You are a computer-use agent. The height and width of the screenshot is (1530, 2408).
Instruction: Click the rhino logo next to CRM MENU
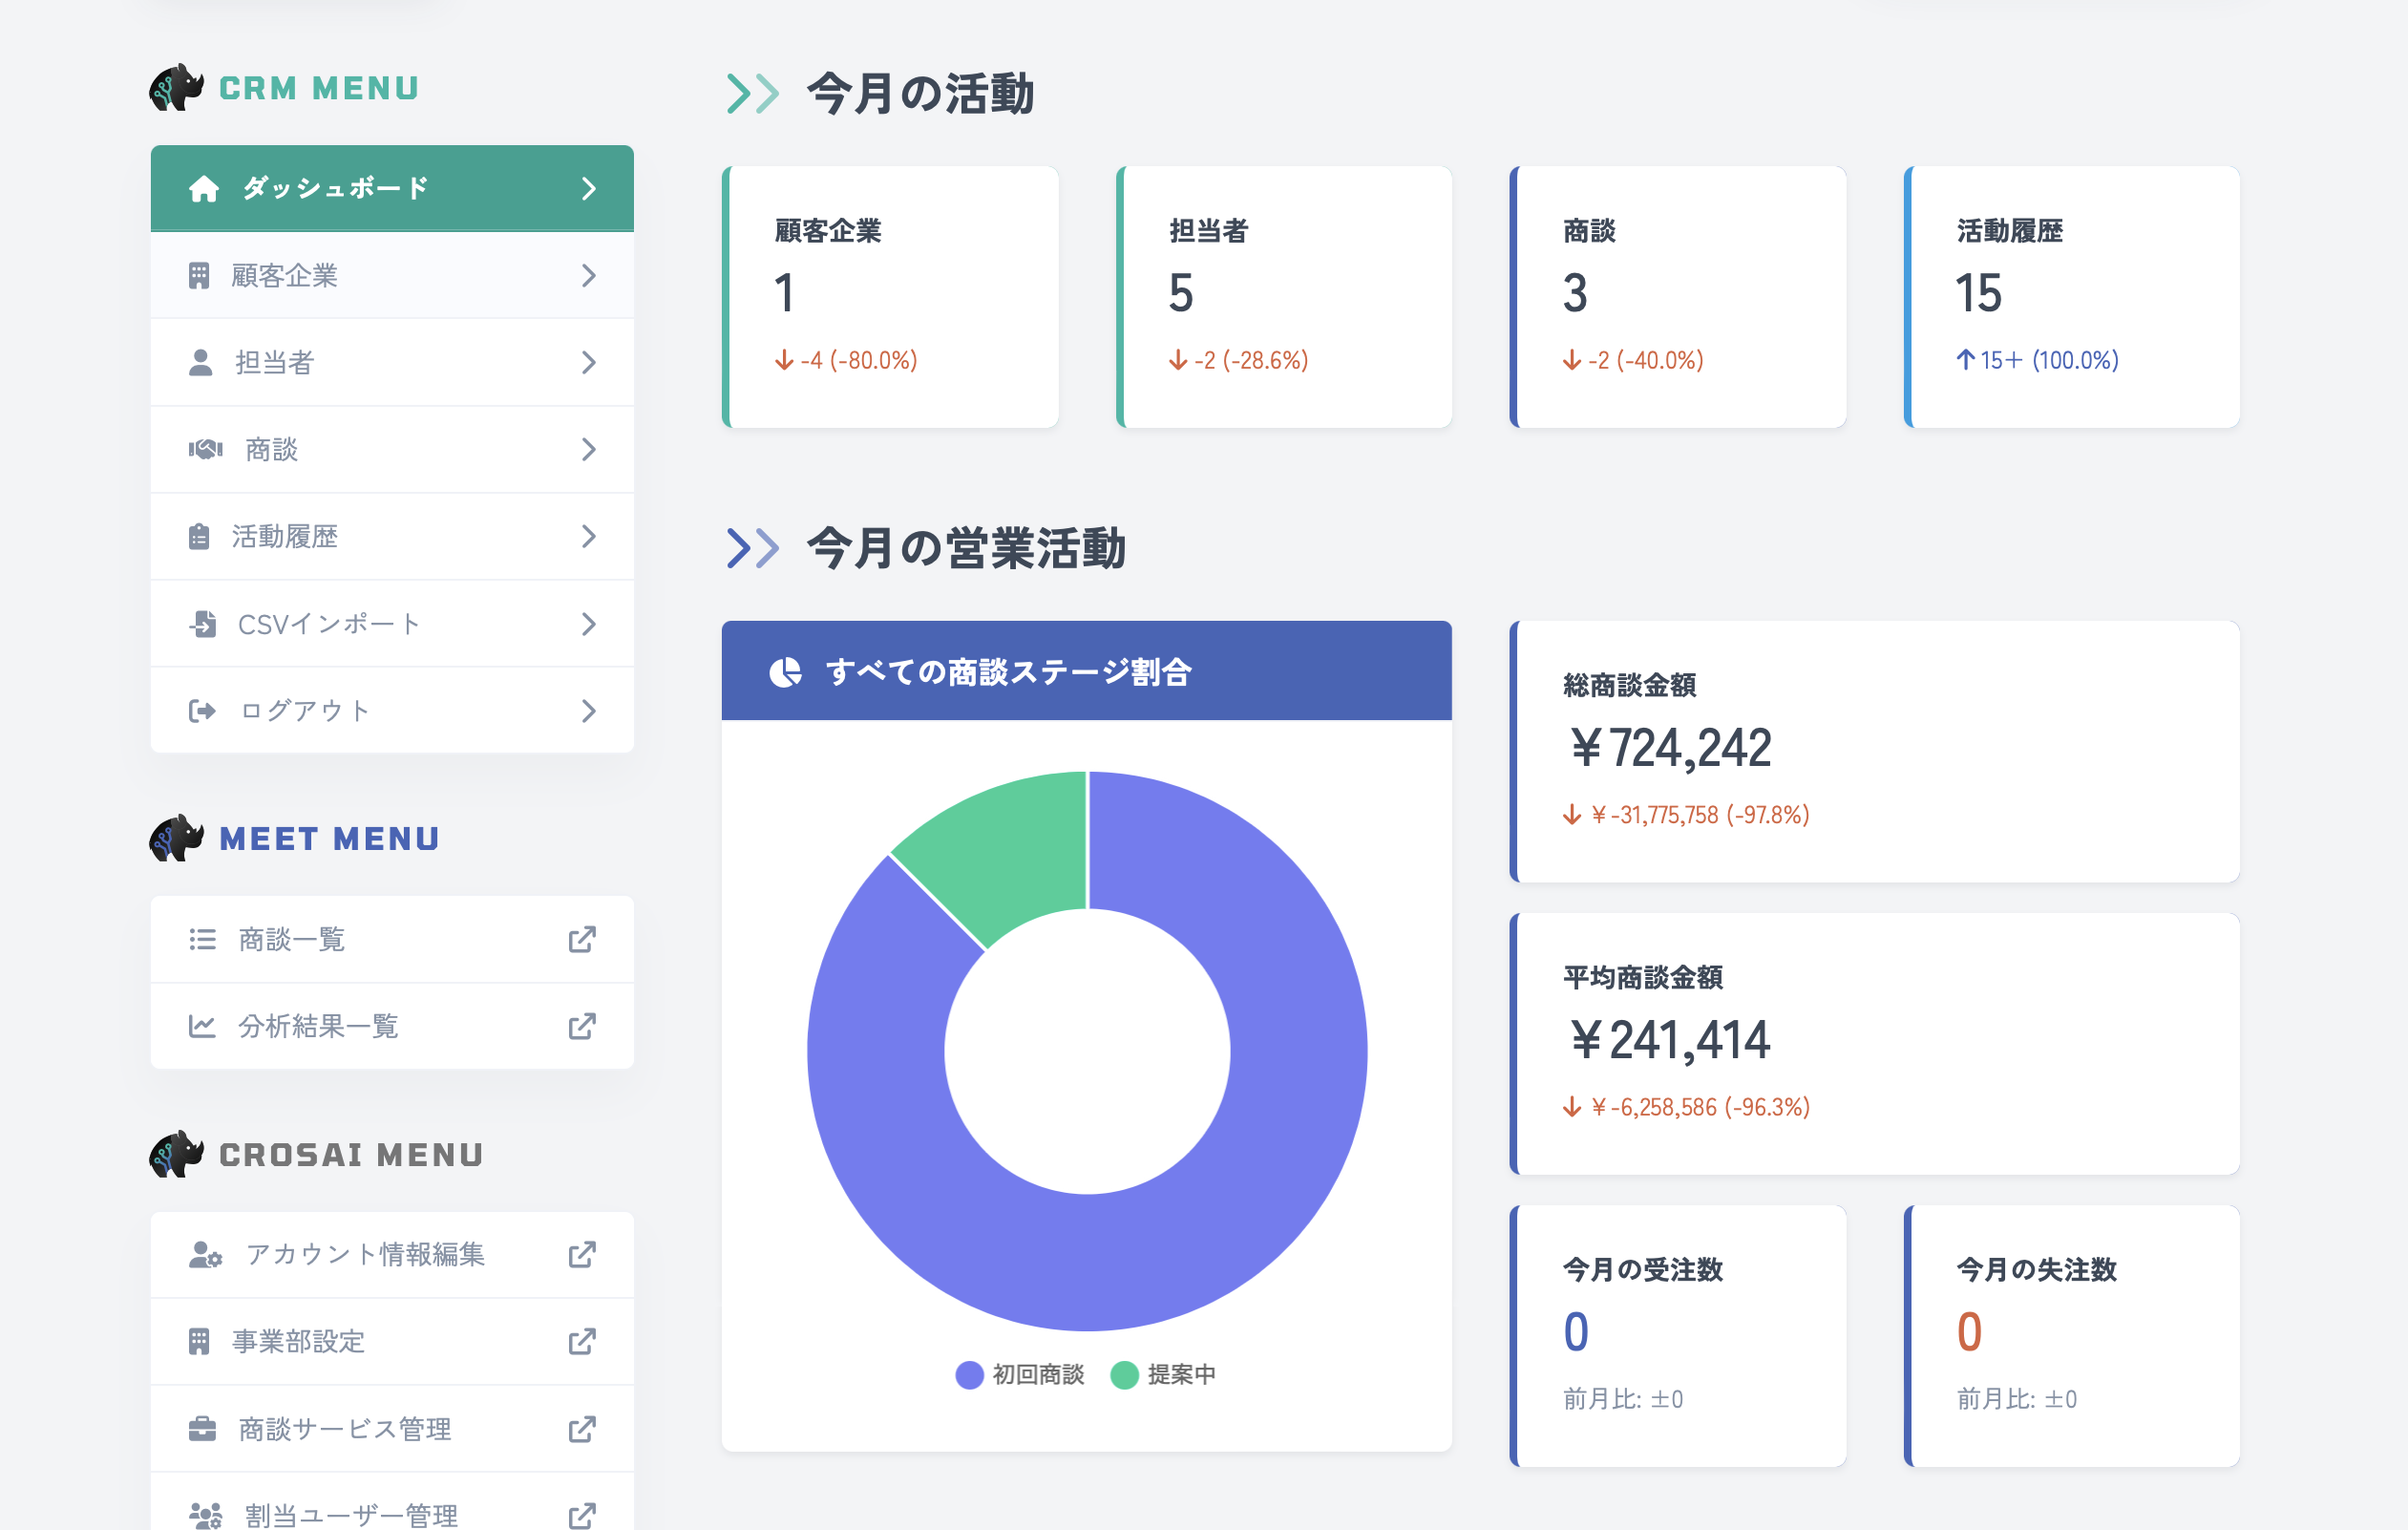(x=176, y=88)
